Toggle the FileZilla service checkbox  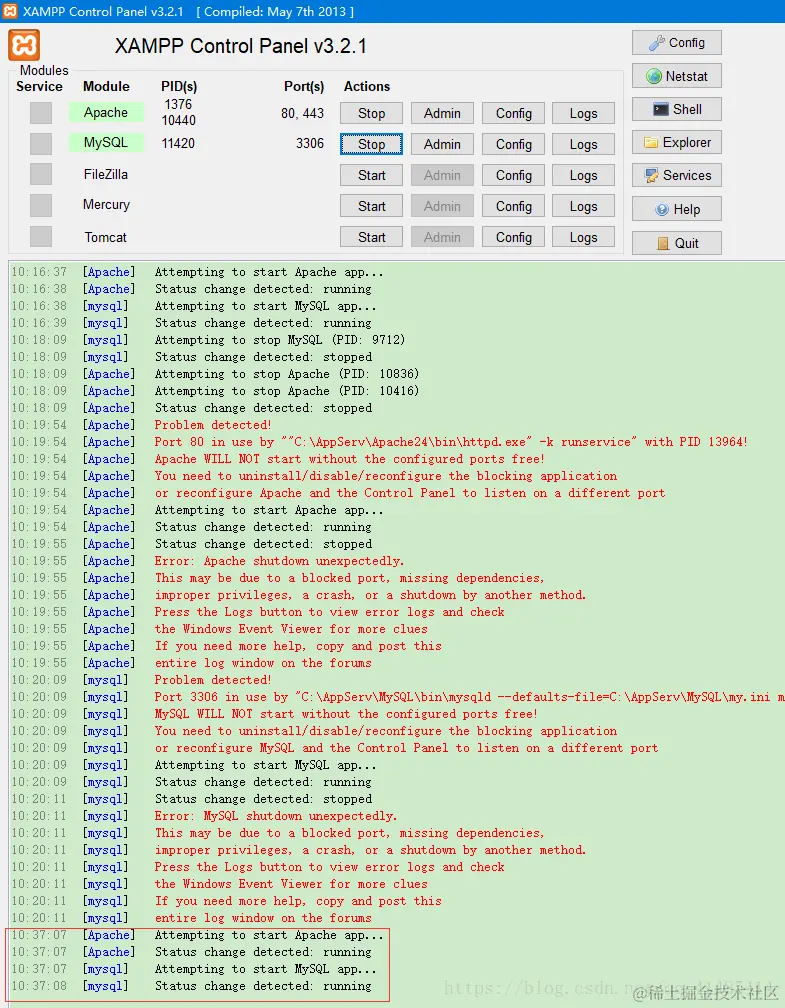tap(41, 175)
